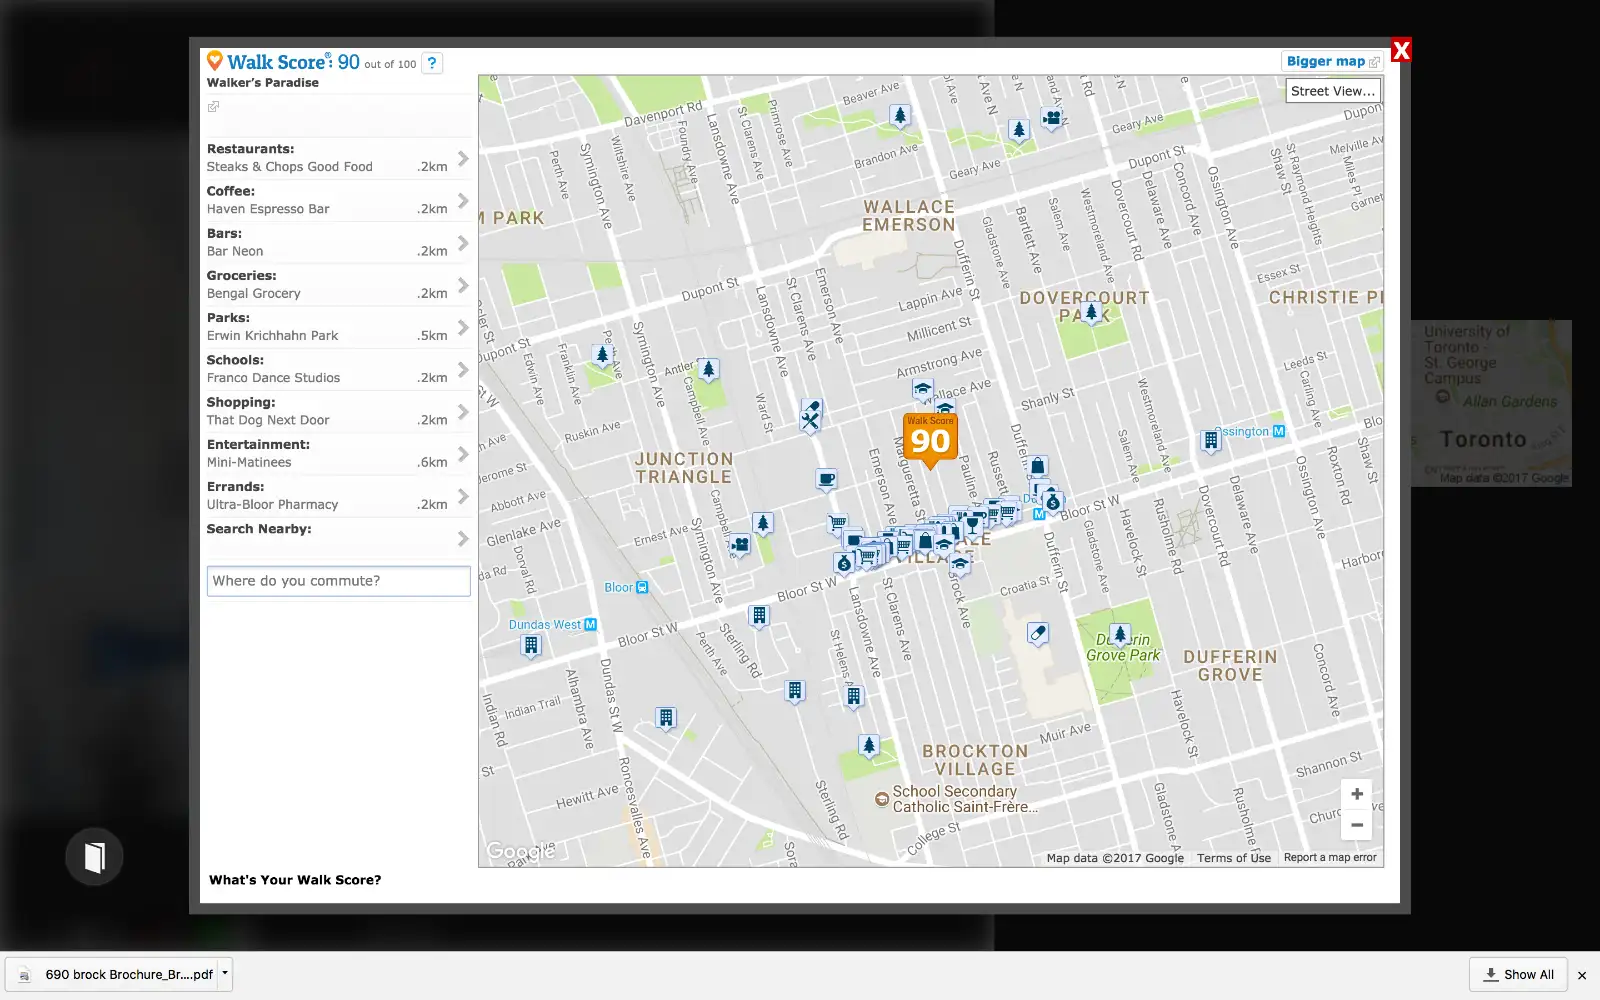Select the graduation cap marker on Wallace Ave

(x=922, y=390)
